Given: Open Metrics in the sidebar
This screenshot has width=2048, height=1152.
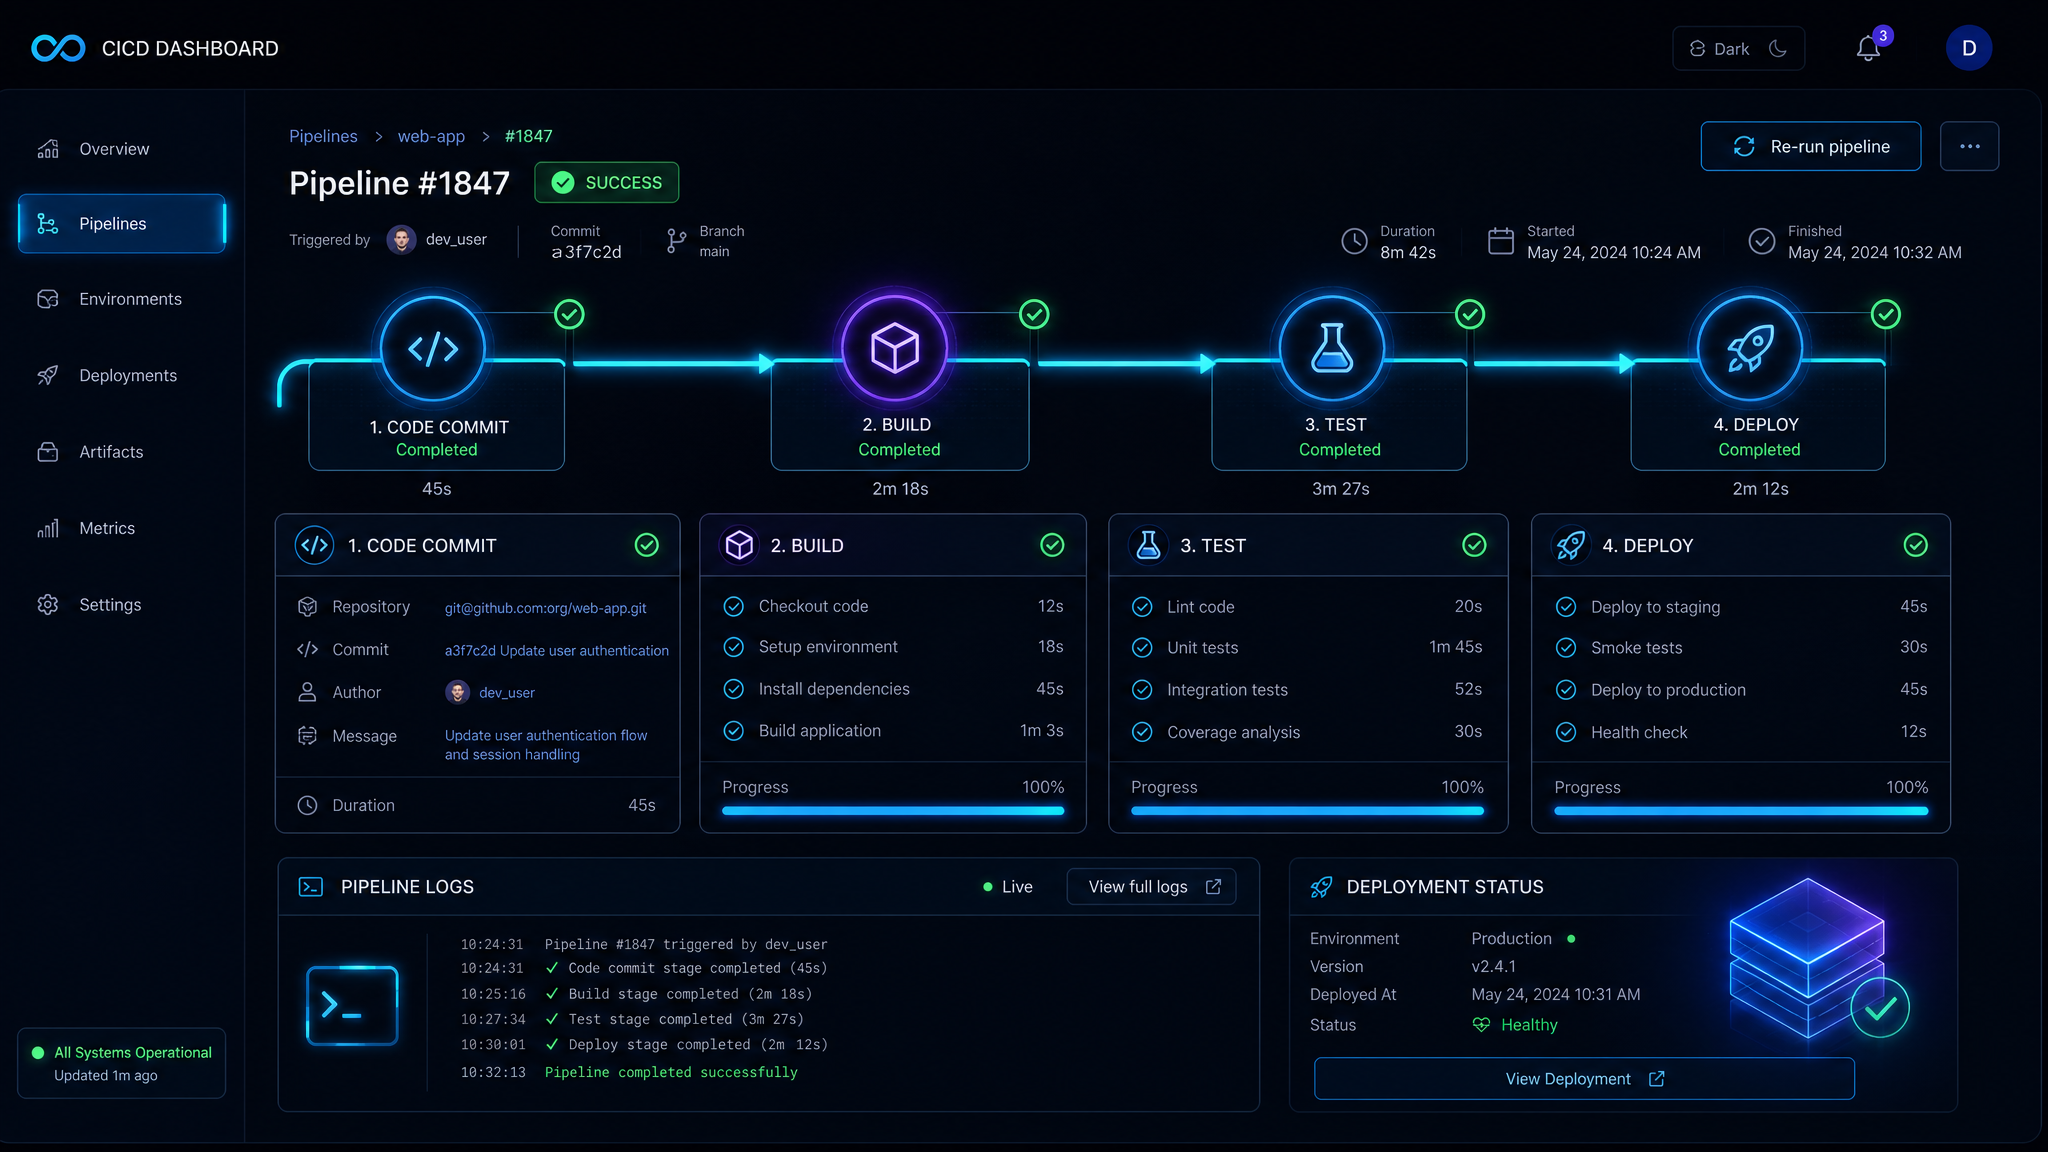Looking at the screenshot, I should pyautogui.click(x=121, y=528).
